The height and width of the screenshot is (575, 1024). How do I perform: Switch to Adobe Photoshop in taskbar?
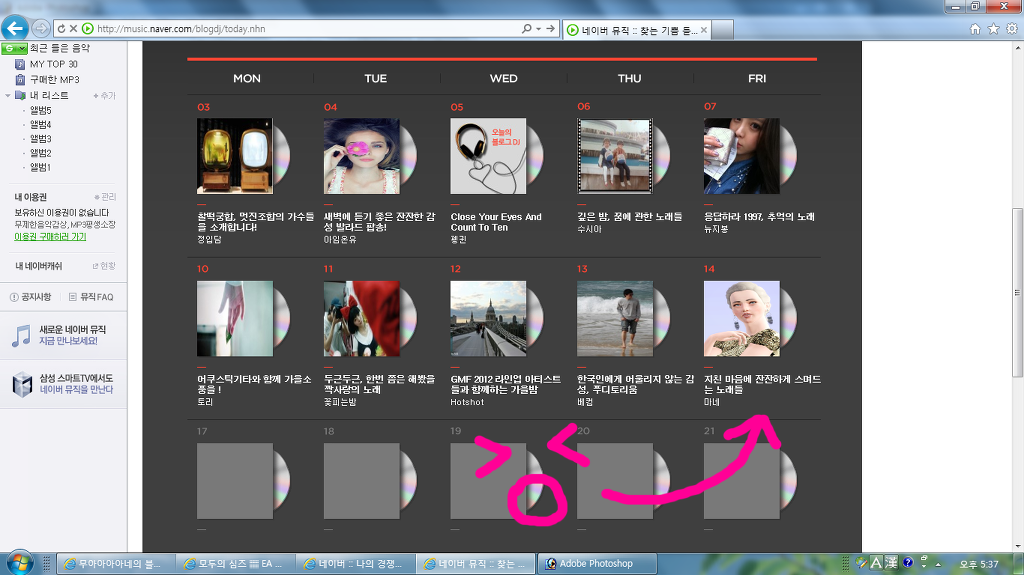[596, 563]
